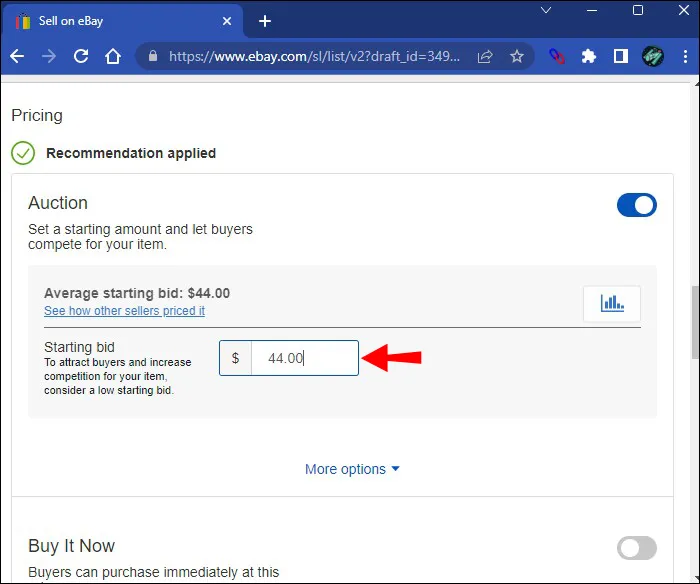Open the browser home page
Image resolution: width=700 pixels, height=584 pixels.
[113, 56]
